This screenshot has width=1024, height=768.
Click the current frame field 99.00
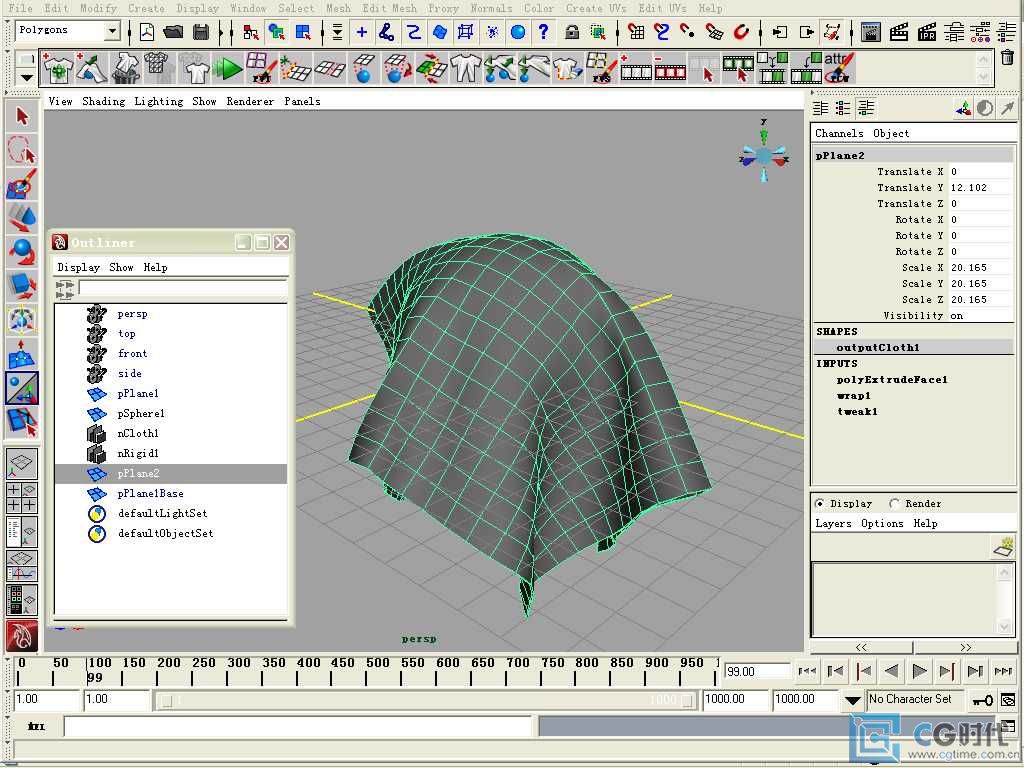tap(756, 671)
